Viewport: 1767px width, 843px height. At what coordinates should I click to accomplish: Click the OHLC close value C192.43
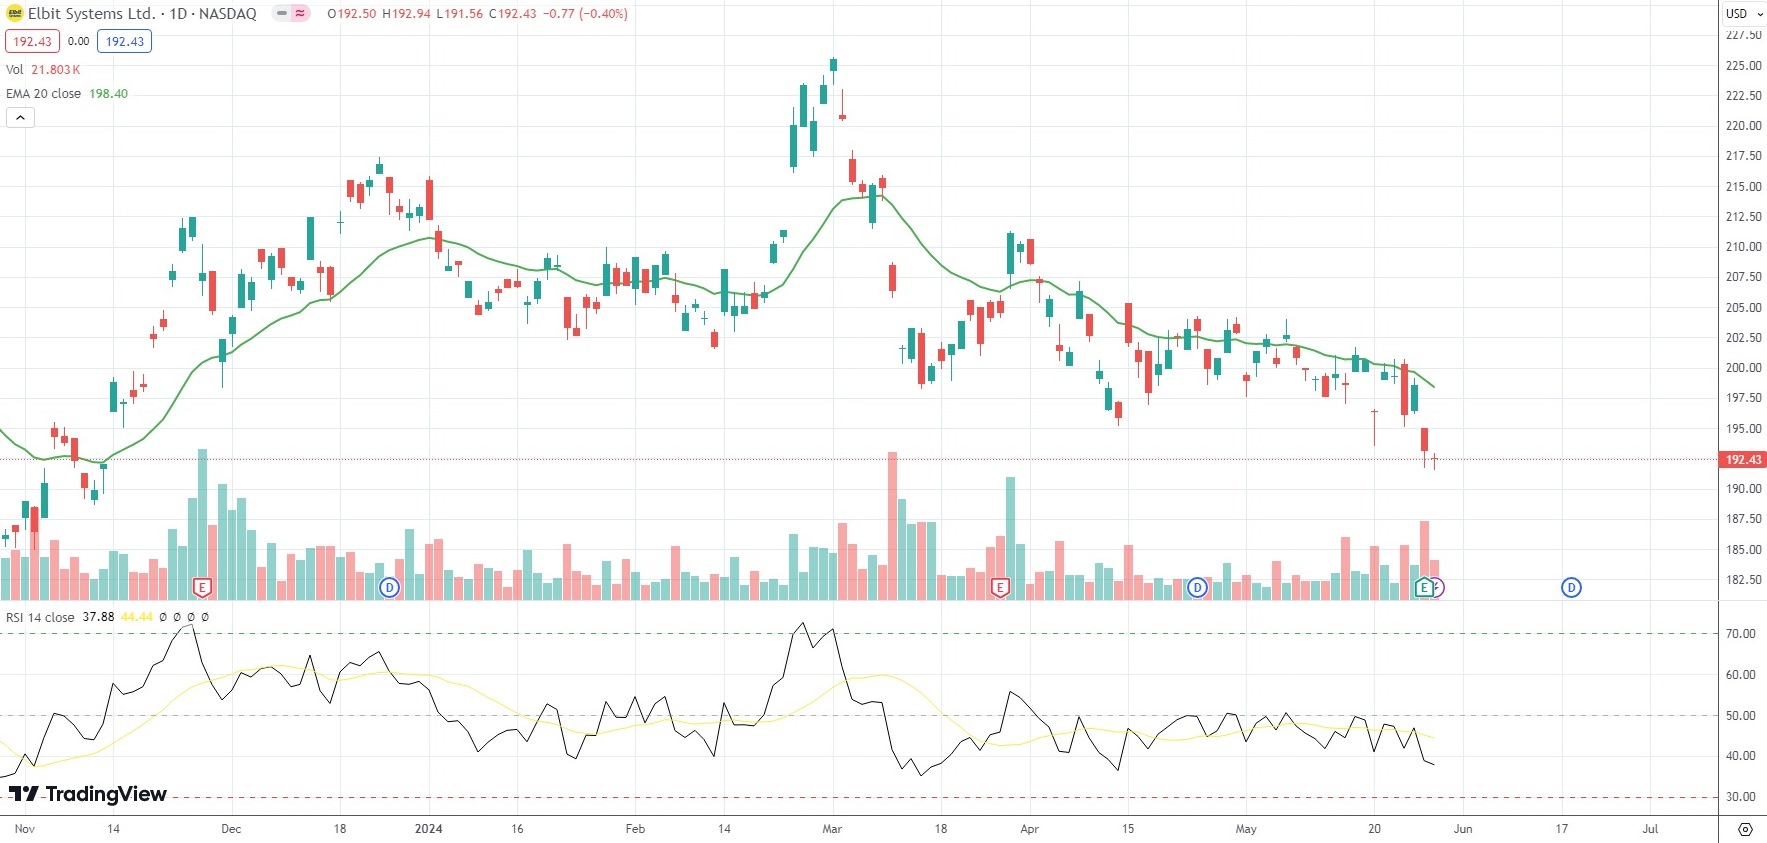513,14
